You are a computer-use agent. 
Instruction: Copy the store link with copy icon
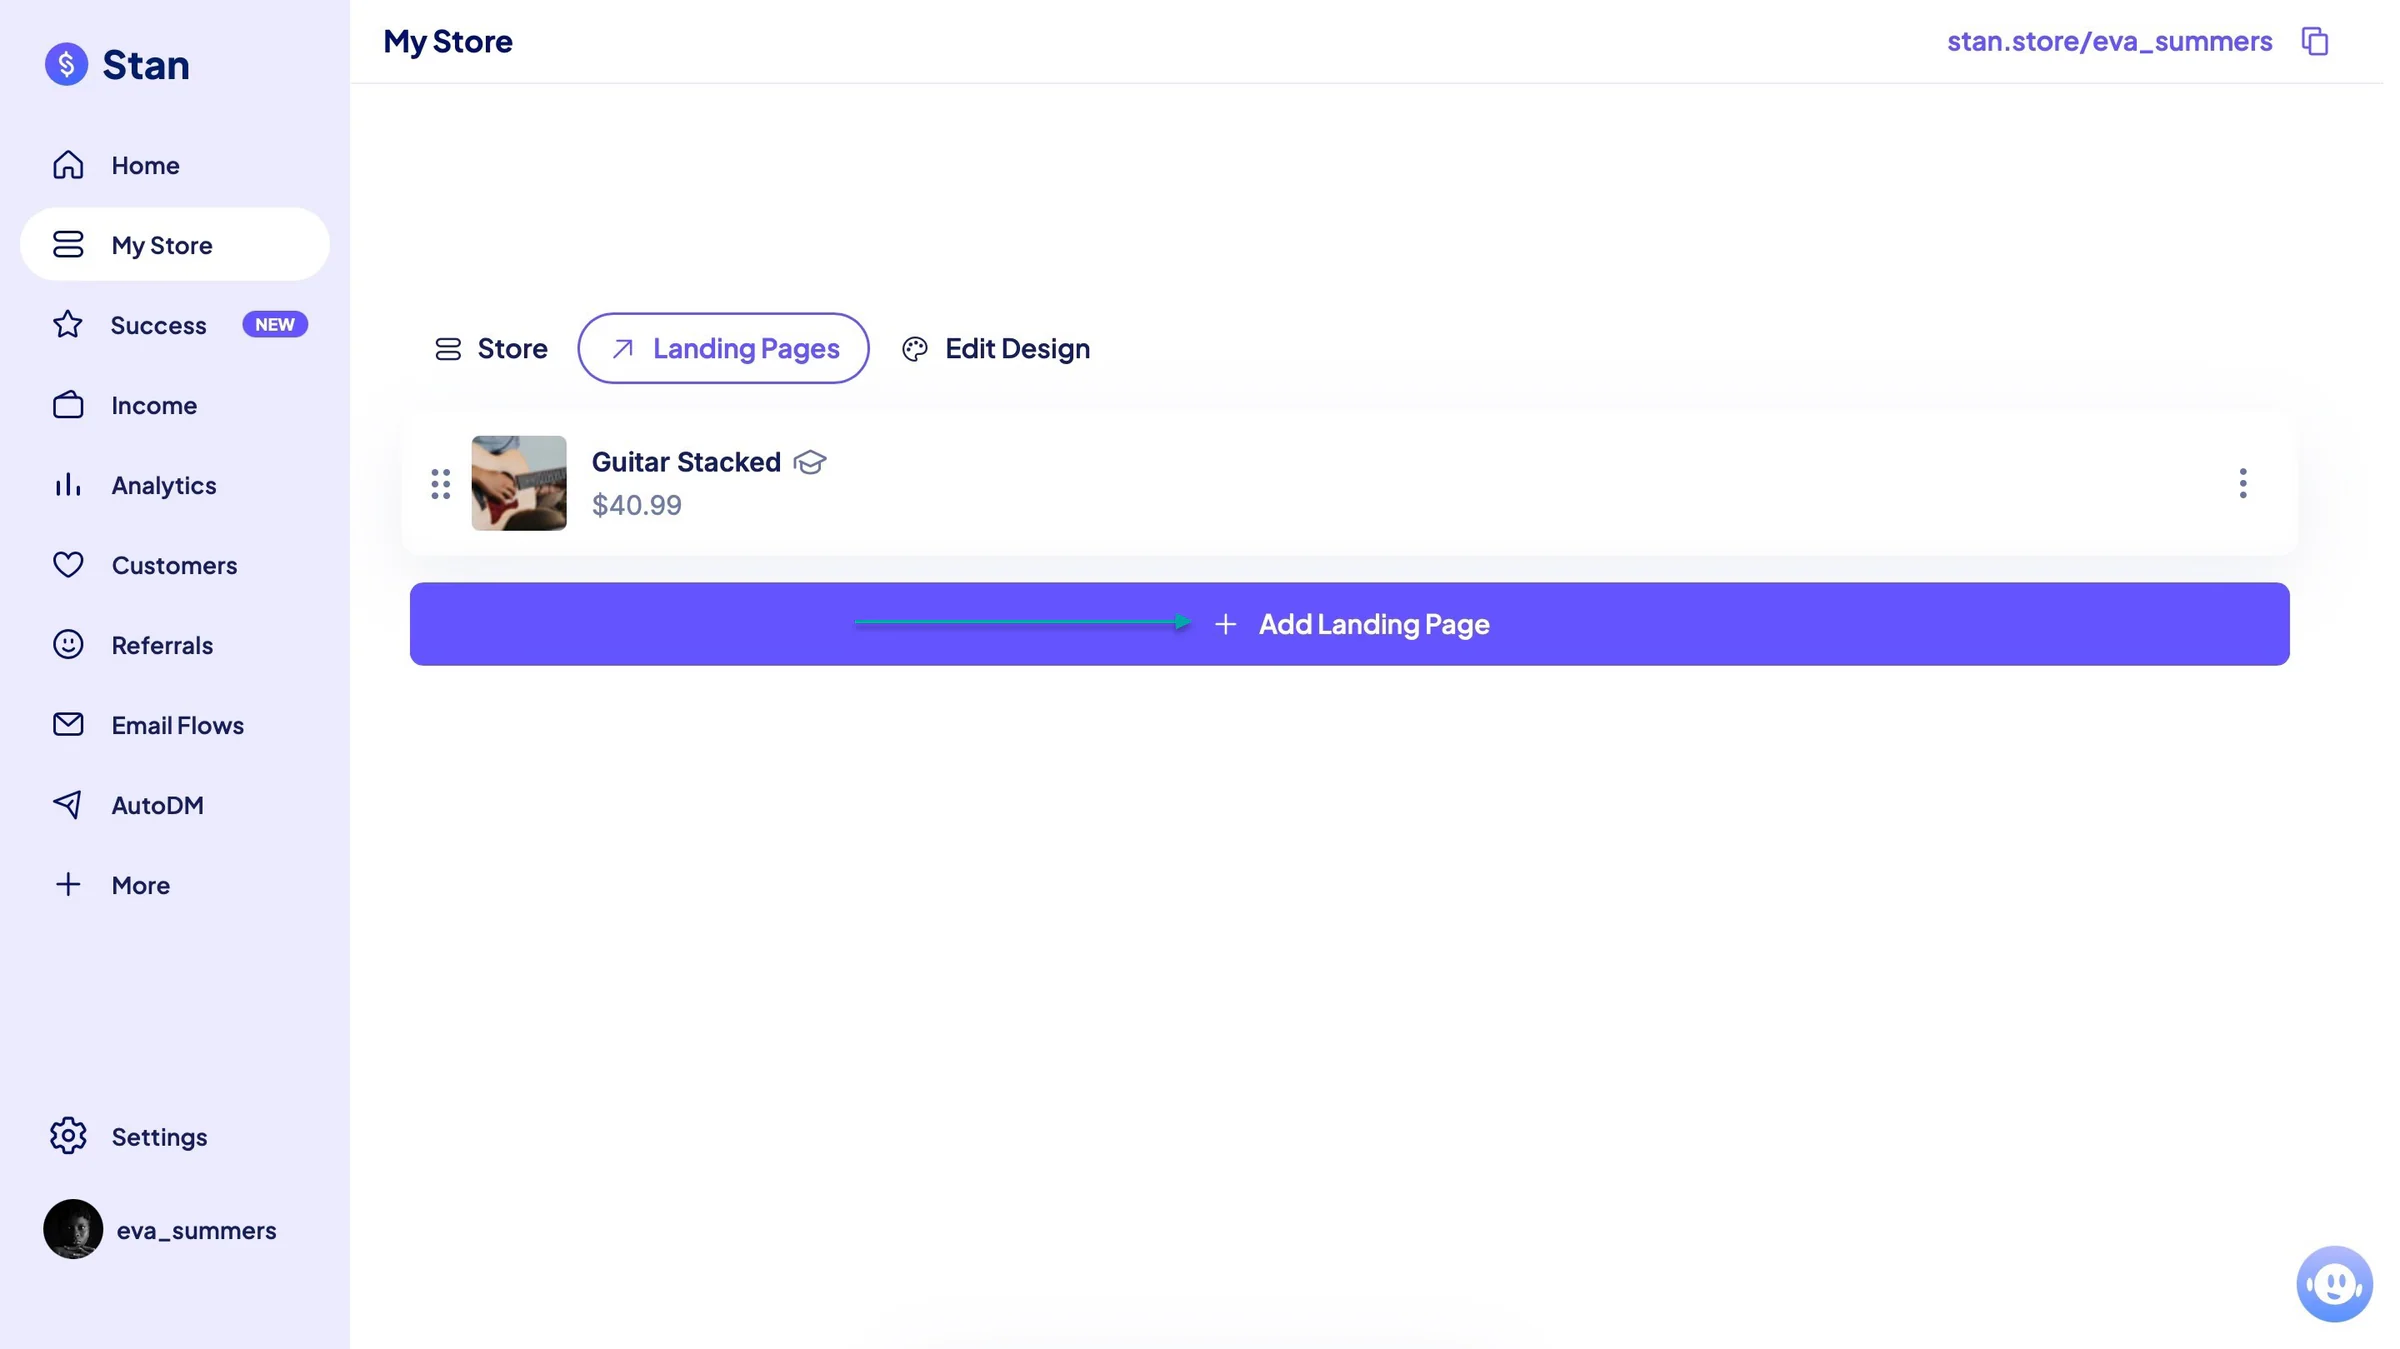pos(2315,41)
